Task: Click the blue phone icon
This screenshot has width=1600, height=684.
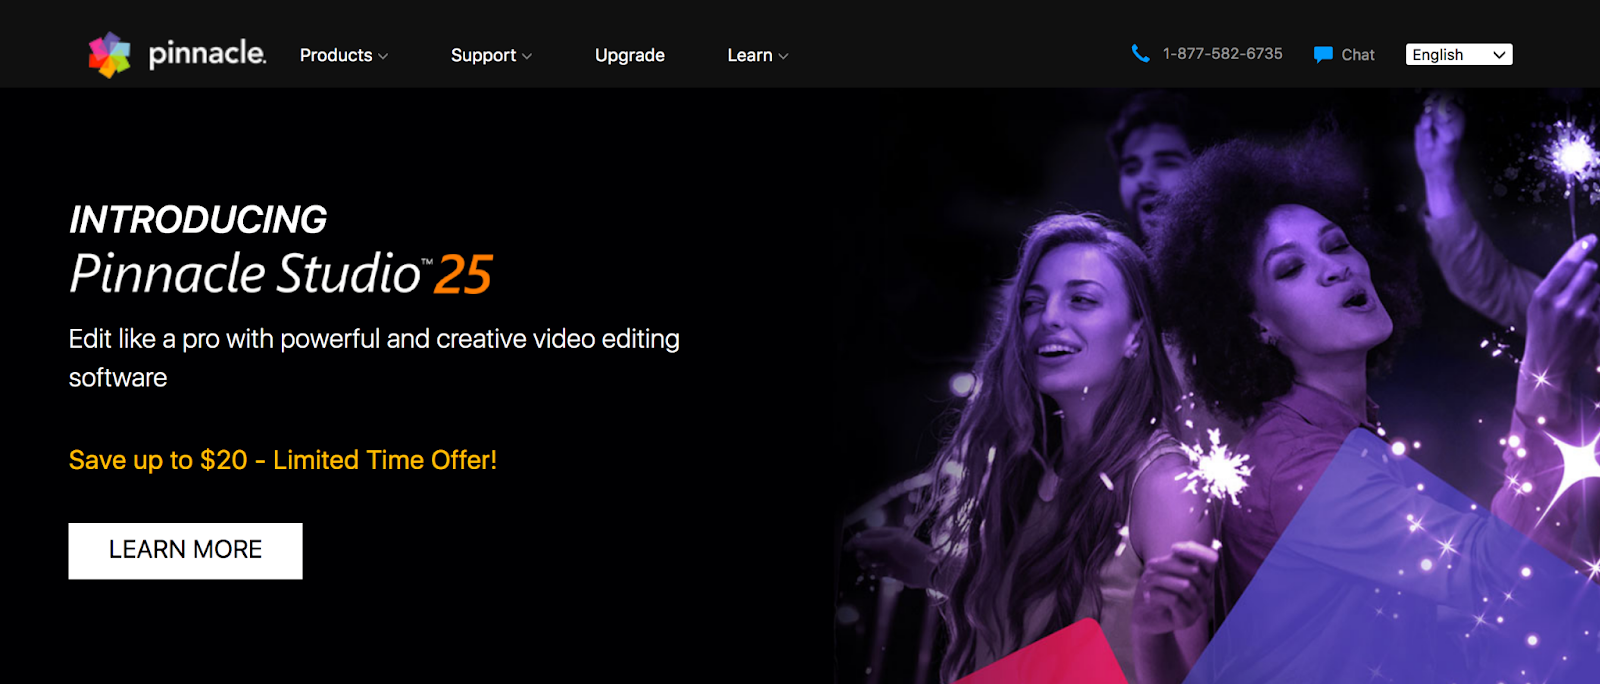Action: 1140,54
